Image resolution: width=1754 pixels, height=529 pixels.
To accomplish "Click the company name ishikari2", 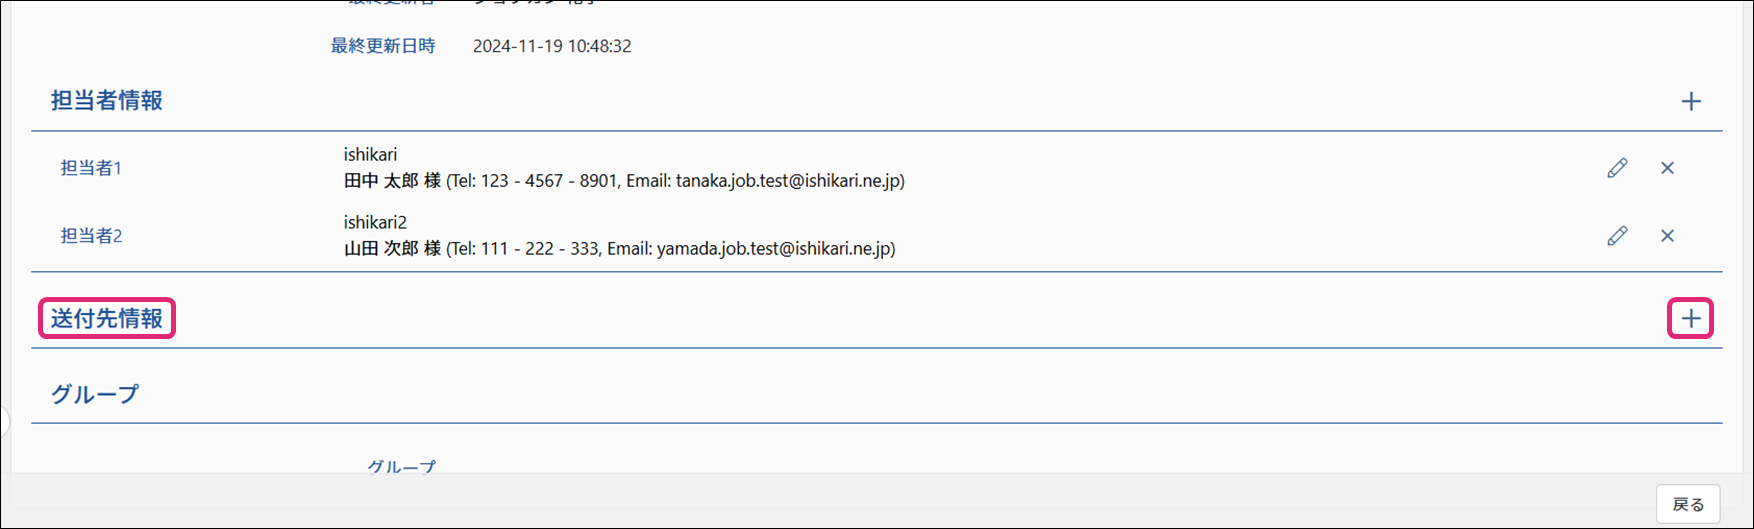I will click(x=375, y=222).
